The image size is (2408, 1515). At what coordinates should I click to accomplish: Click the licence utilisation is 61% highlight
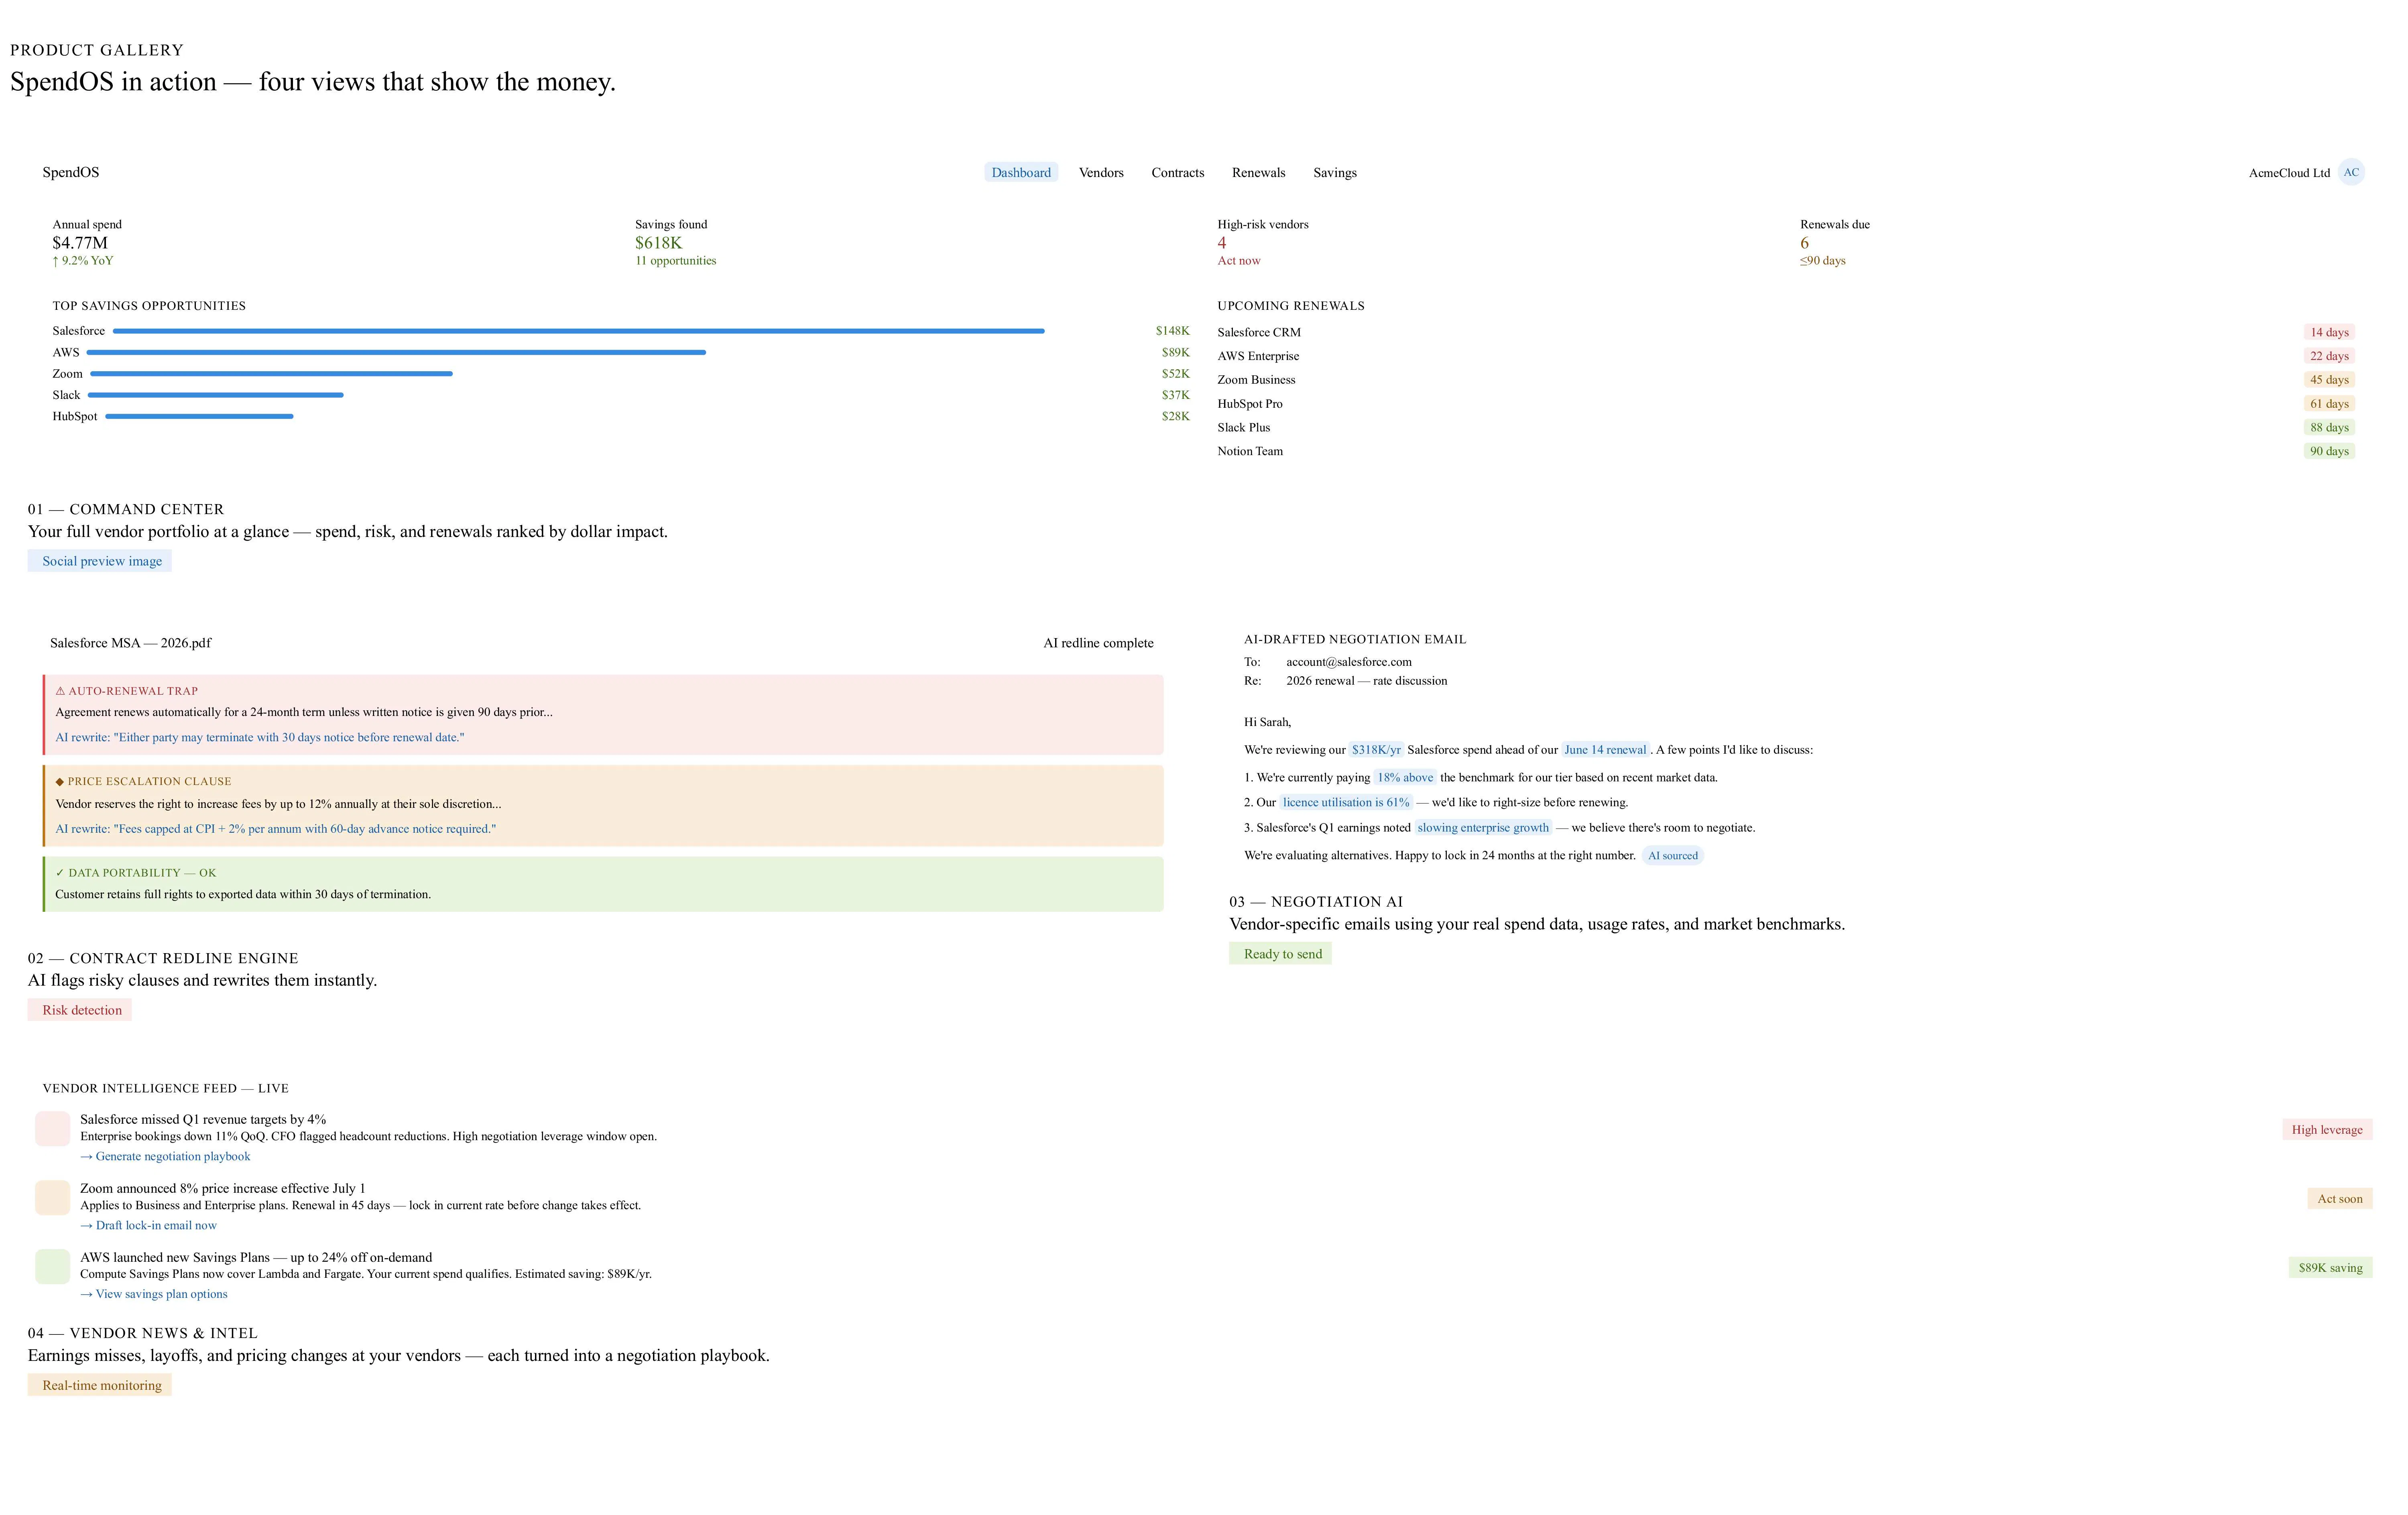coord(1346,803)
